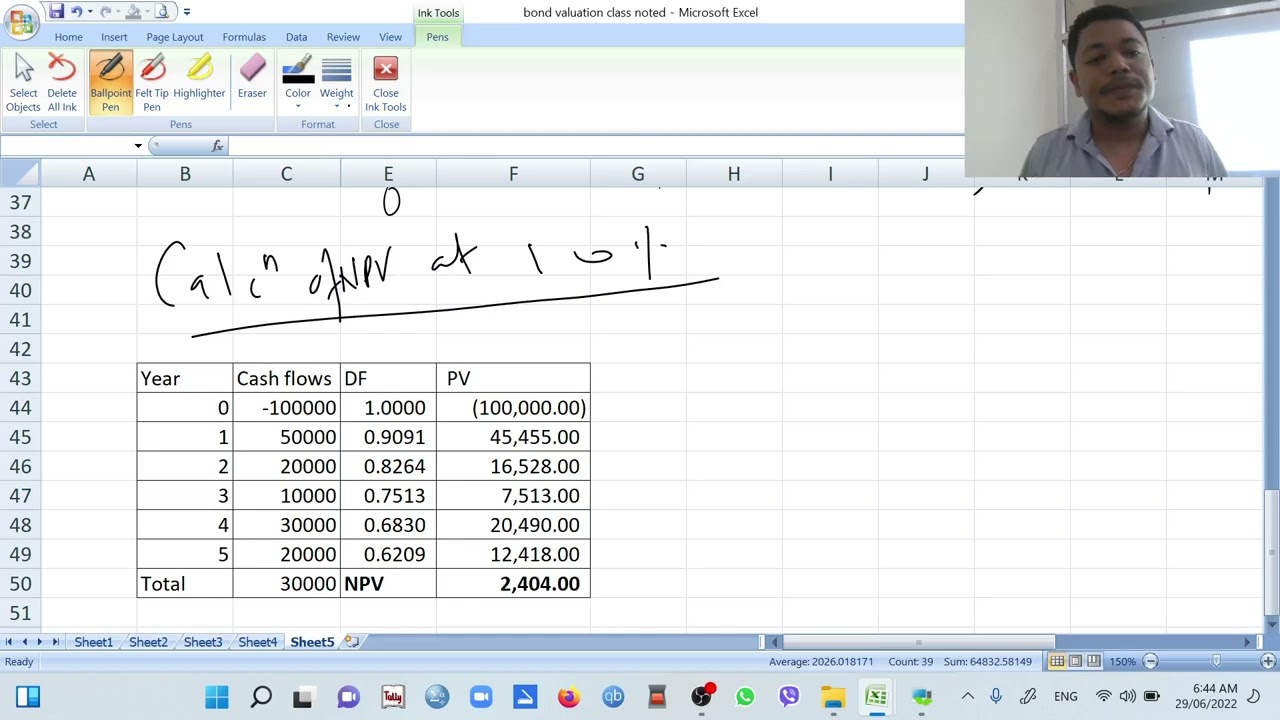The height and width of the screenshot is (720, 1280).
Task: Delete All Ink from the sheet
Action: point(62,84)
